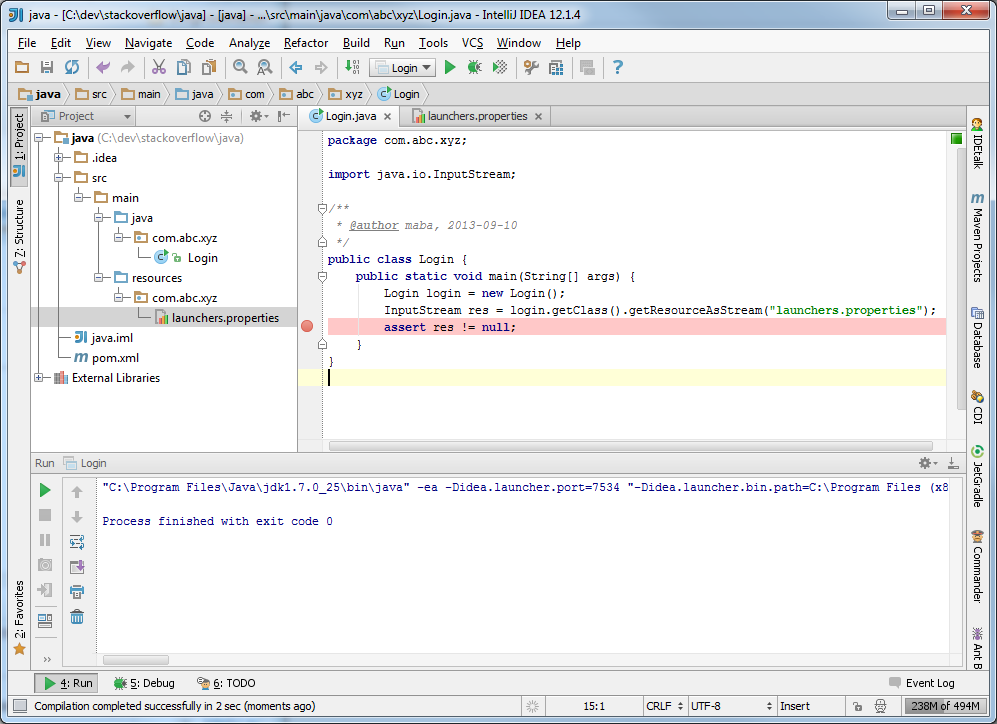The width and height of the screenshot is (997, 724).
Task: Open the Refactor menu
Action: tap(305, 43)
